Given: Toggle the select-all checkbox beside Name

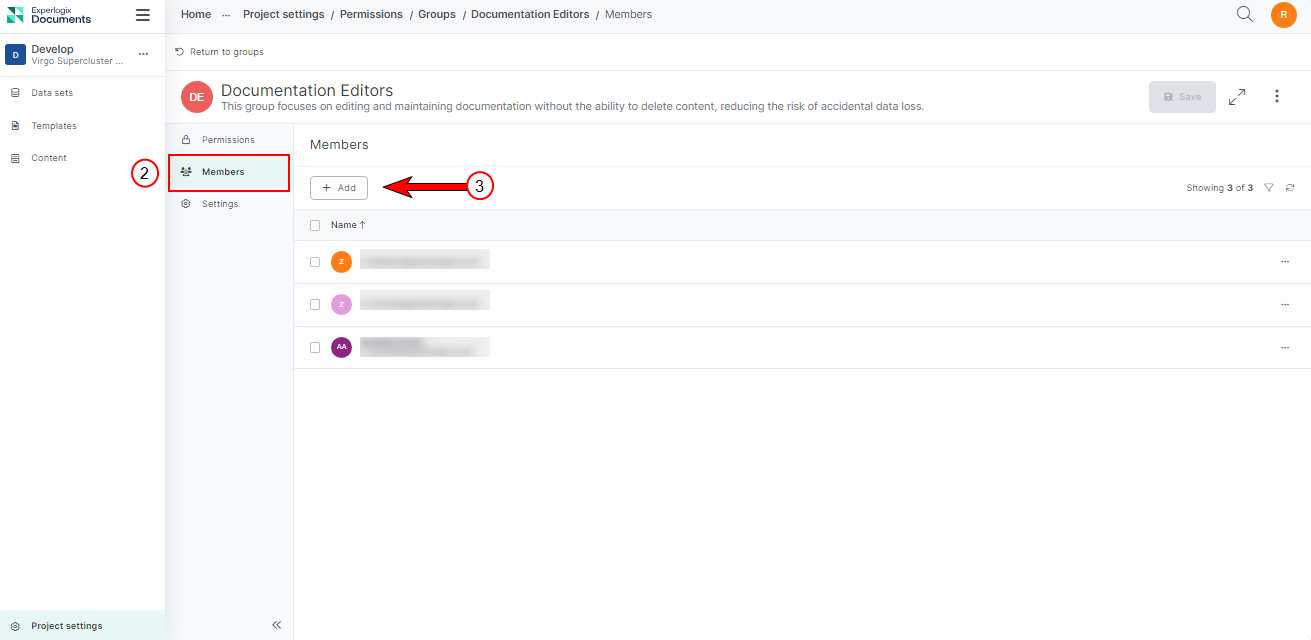Looking at the screenshot, I should (x=315, y=226).
